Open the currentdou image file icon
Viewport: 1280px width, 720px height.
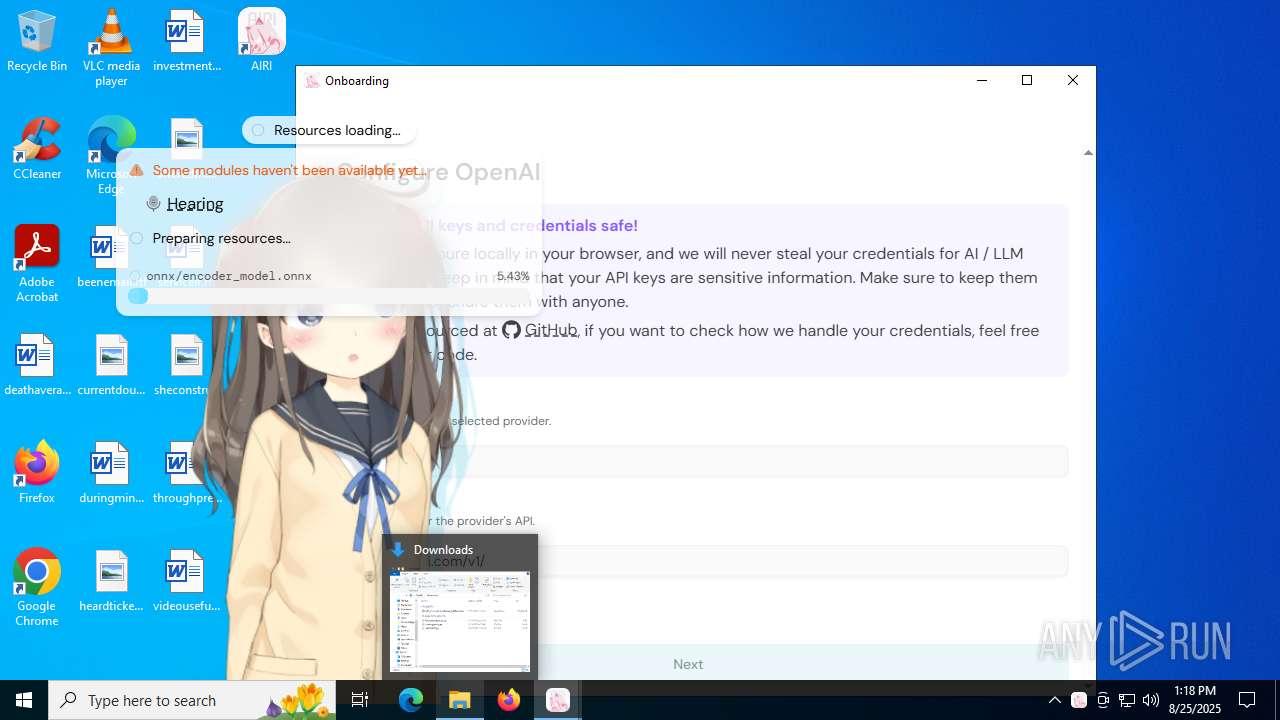(x=111, y=365)
